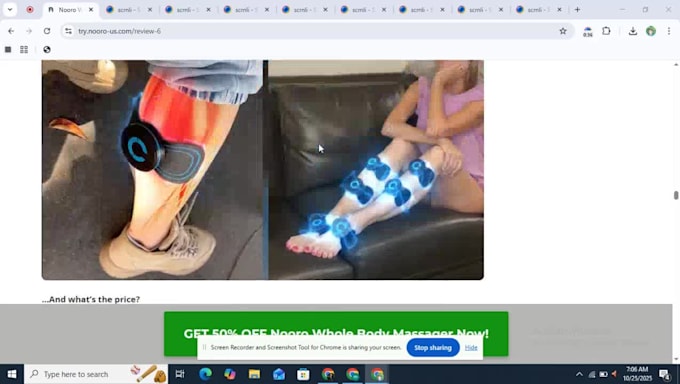Image resolution: width=680 pixels, height=384 pixels.
Task: Click the black square bookmark icon
Action: tap(8, 49)
